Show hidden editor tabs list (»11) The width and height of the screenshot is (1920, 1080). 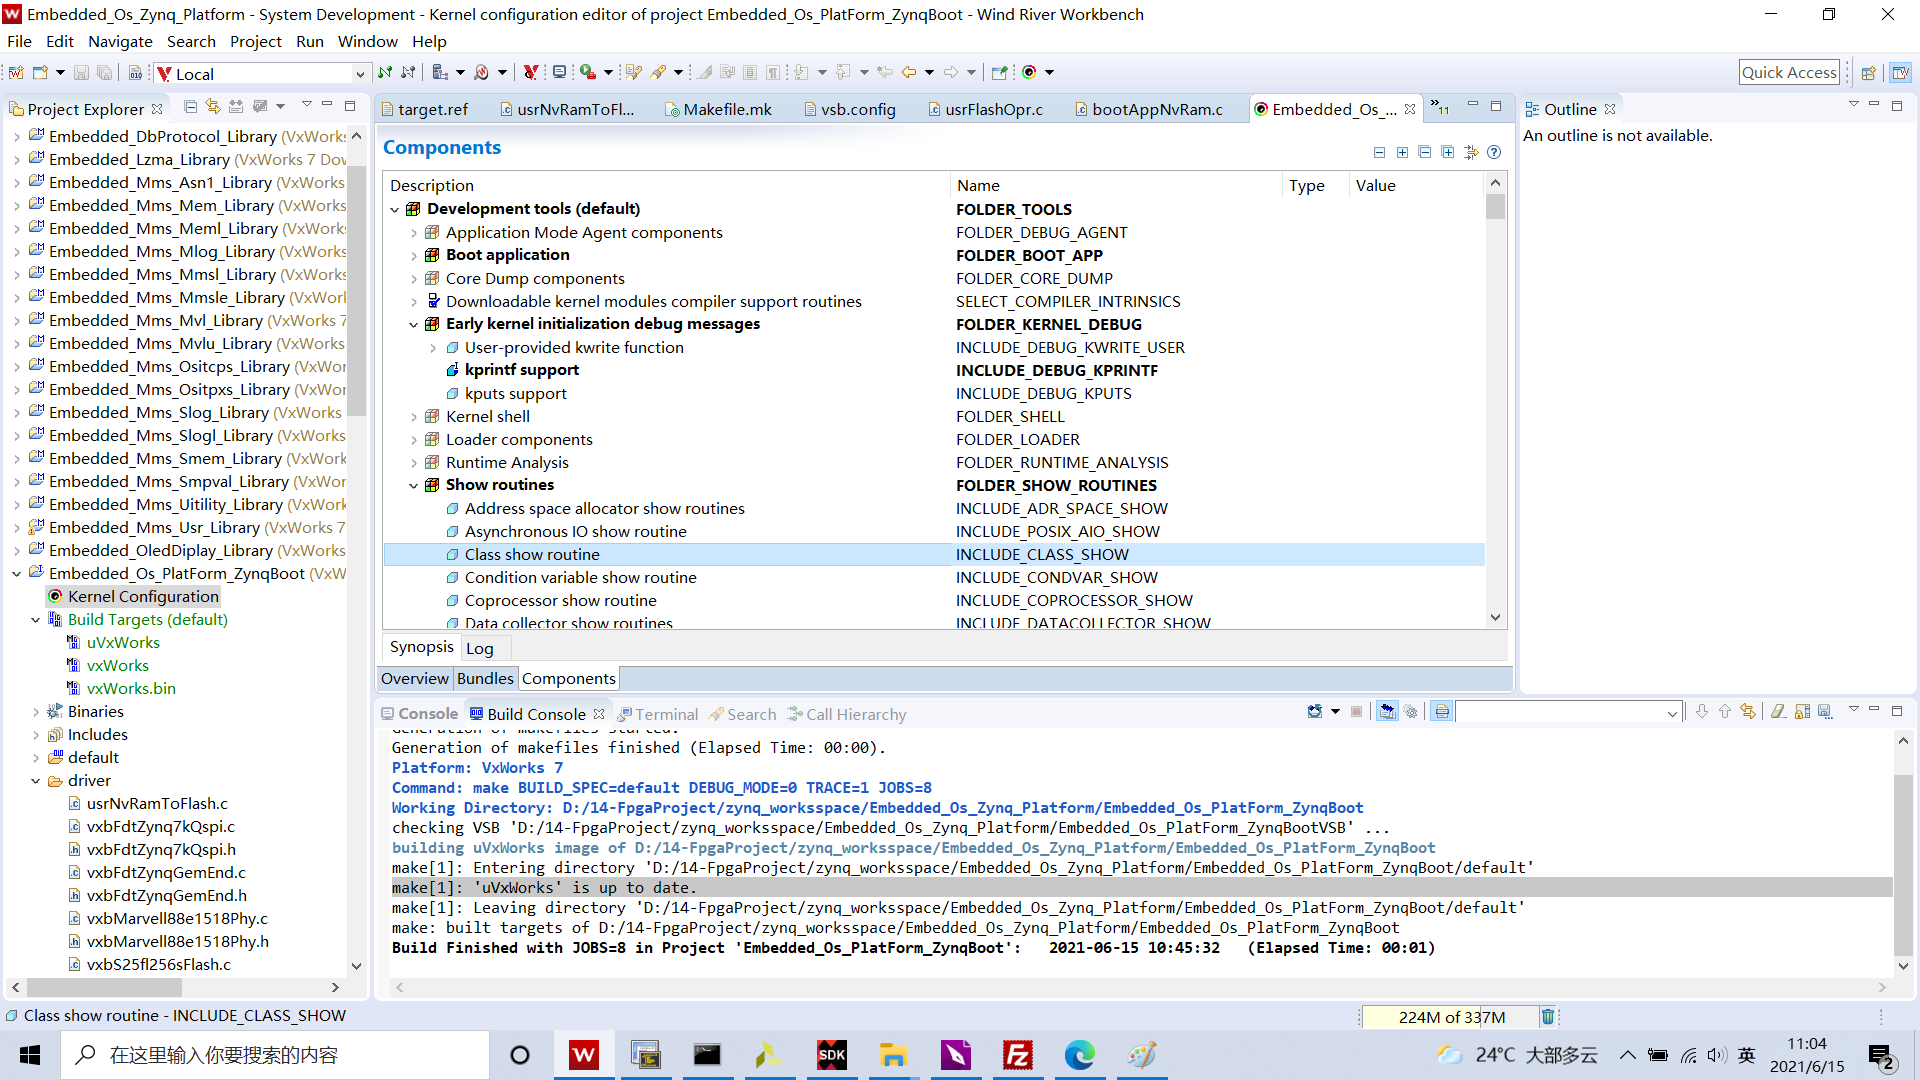(x=1440, y=107)
